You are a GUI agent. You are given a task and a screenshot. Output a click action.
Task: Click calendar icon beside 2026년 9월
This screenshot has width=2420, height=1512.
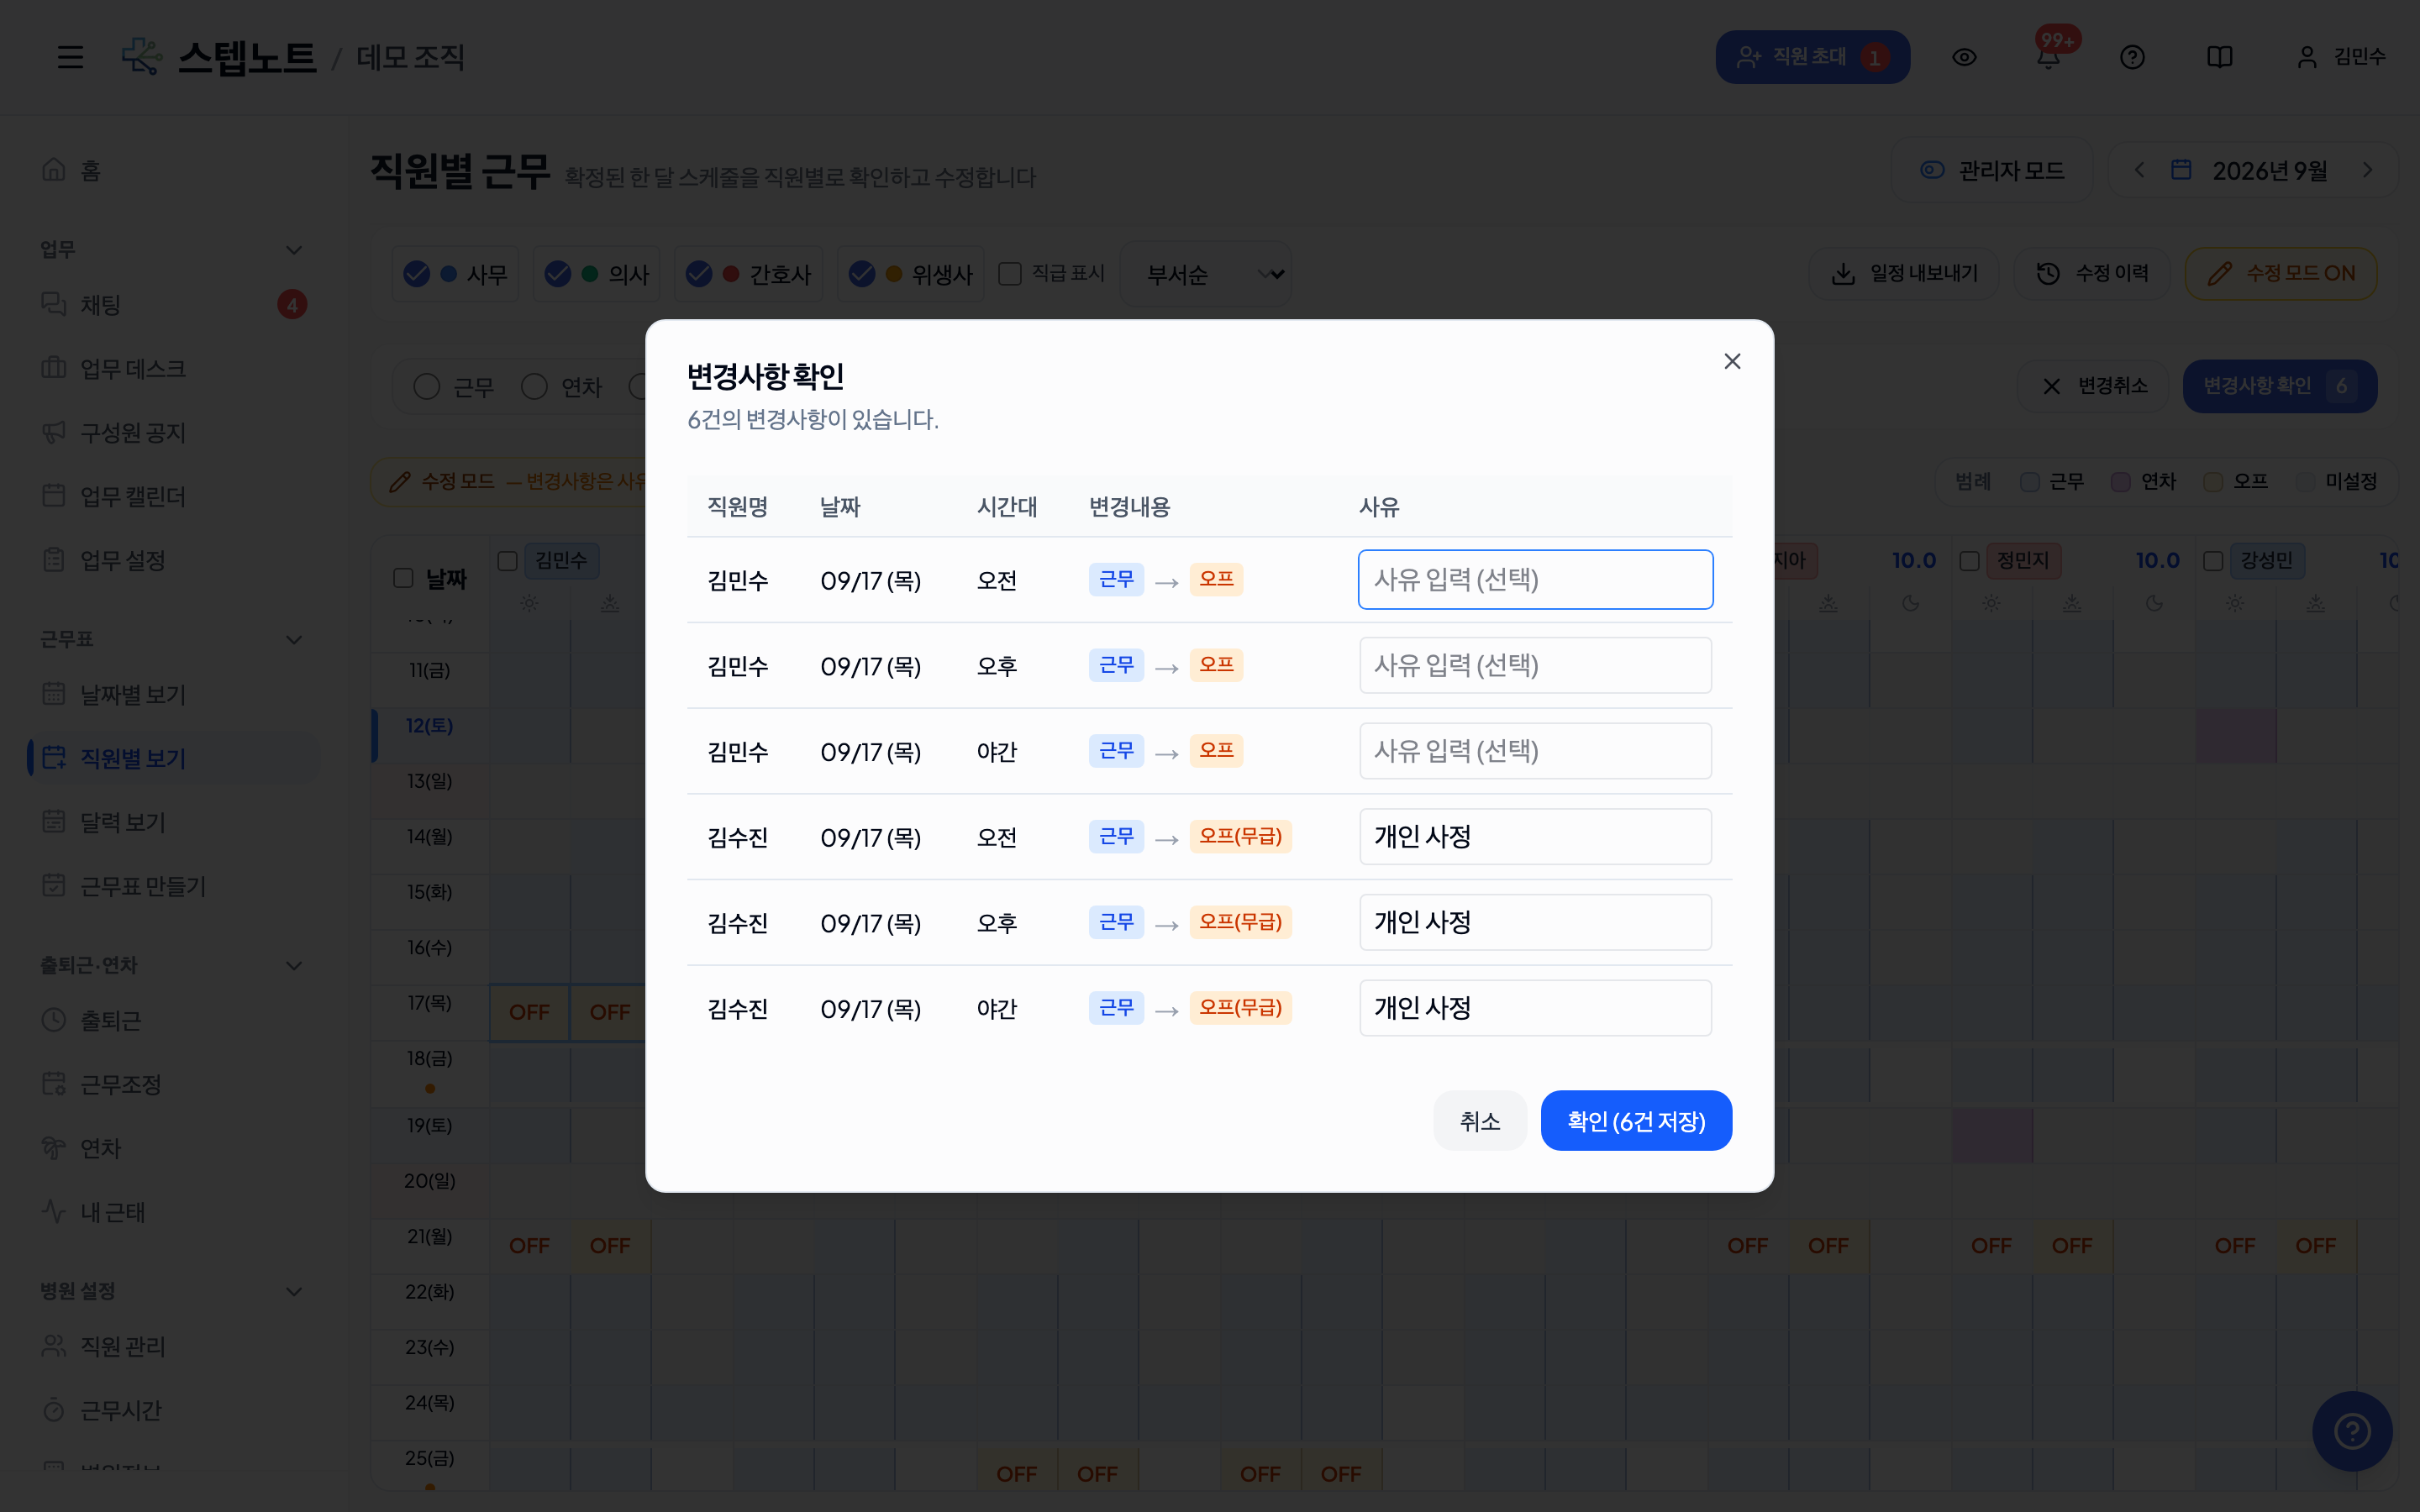[2181, 170]
